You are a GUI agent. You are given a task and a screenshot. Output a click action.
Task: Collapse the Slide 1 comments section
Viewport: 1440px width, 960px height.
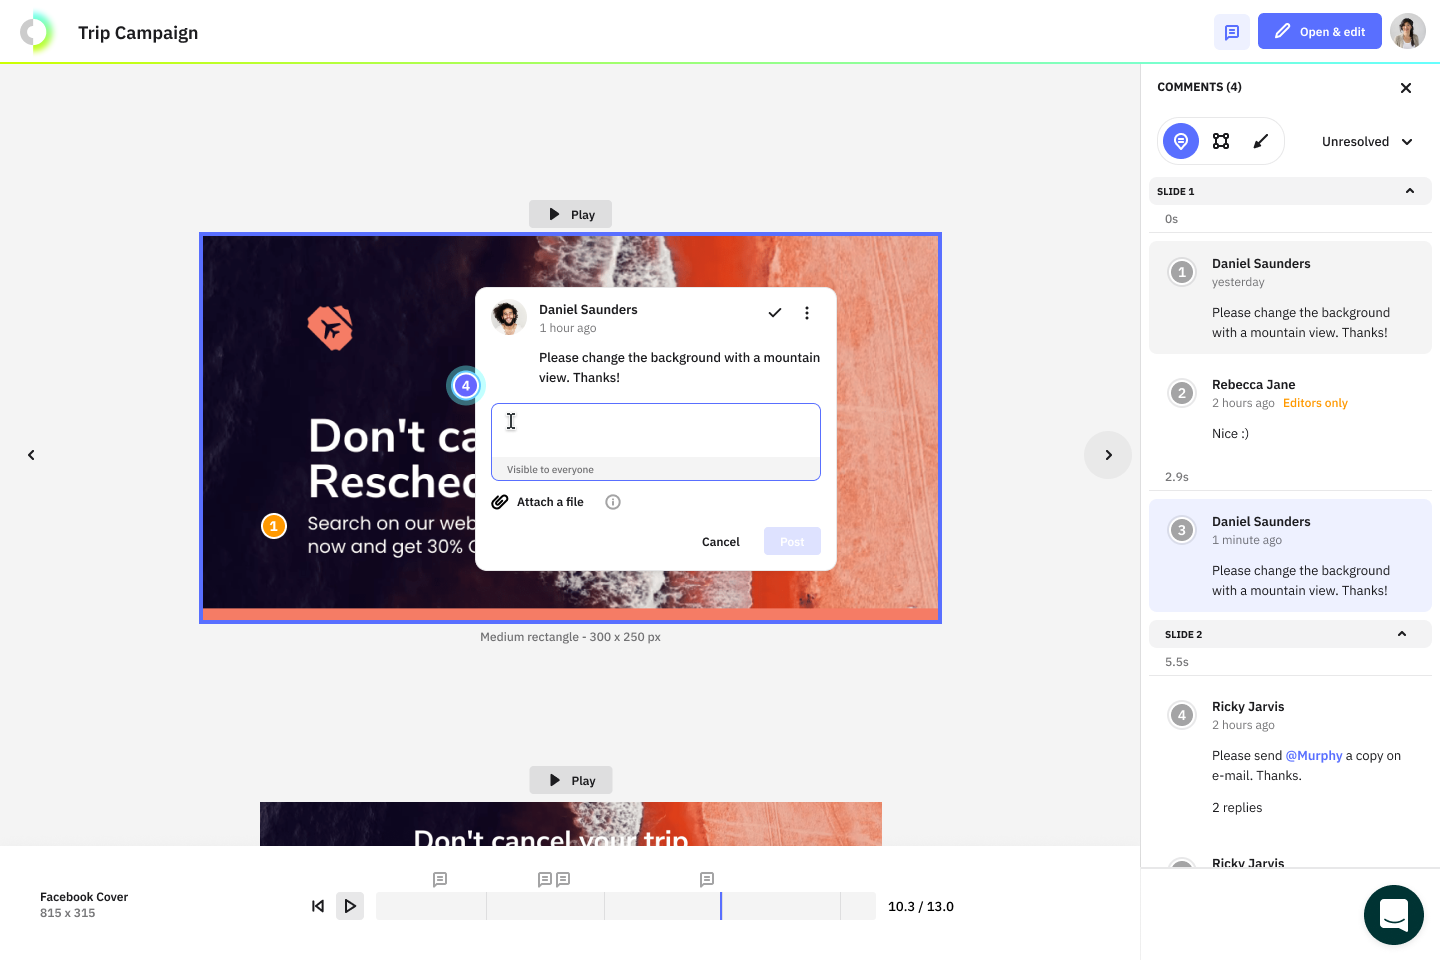pyautogui.click(x=1409, y=191)
